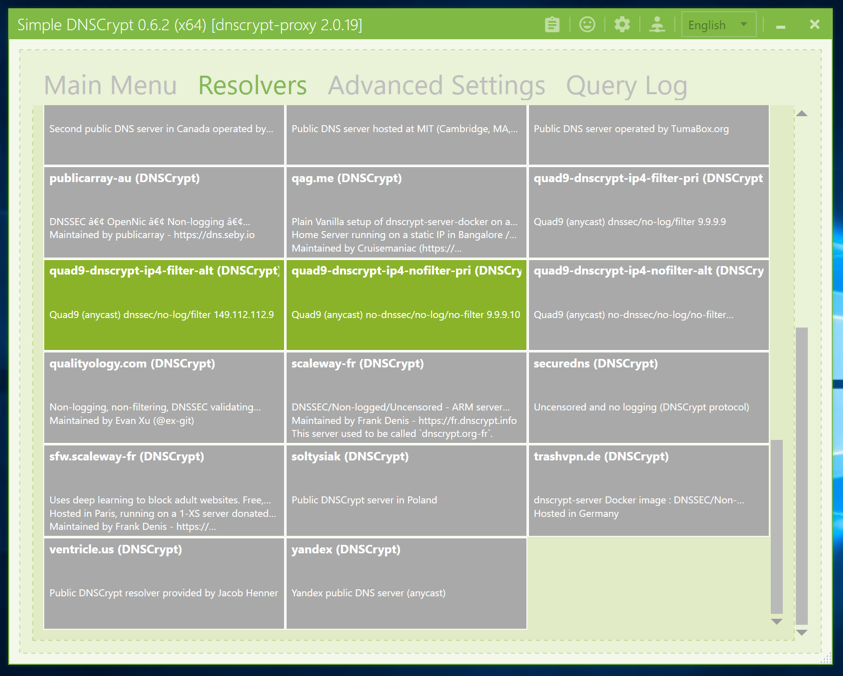Enable the sfw.scaleway-fr resolver
This screenshot has width=843, height=676.
click(x=164, y=491)
